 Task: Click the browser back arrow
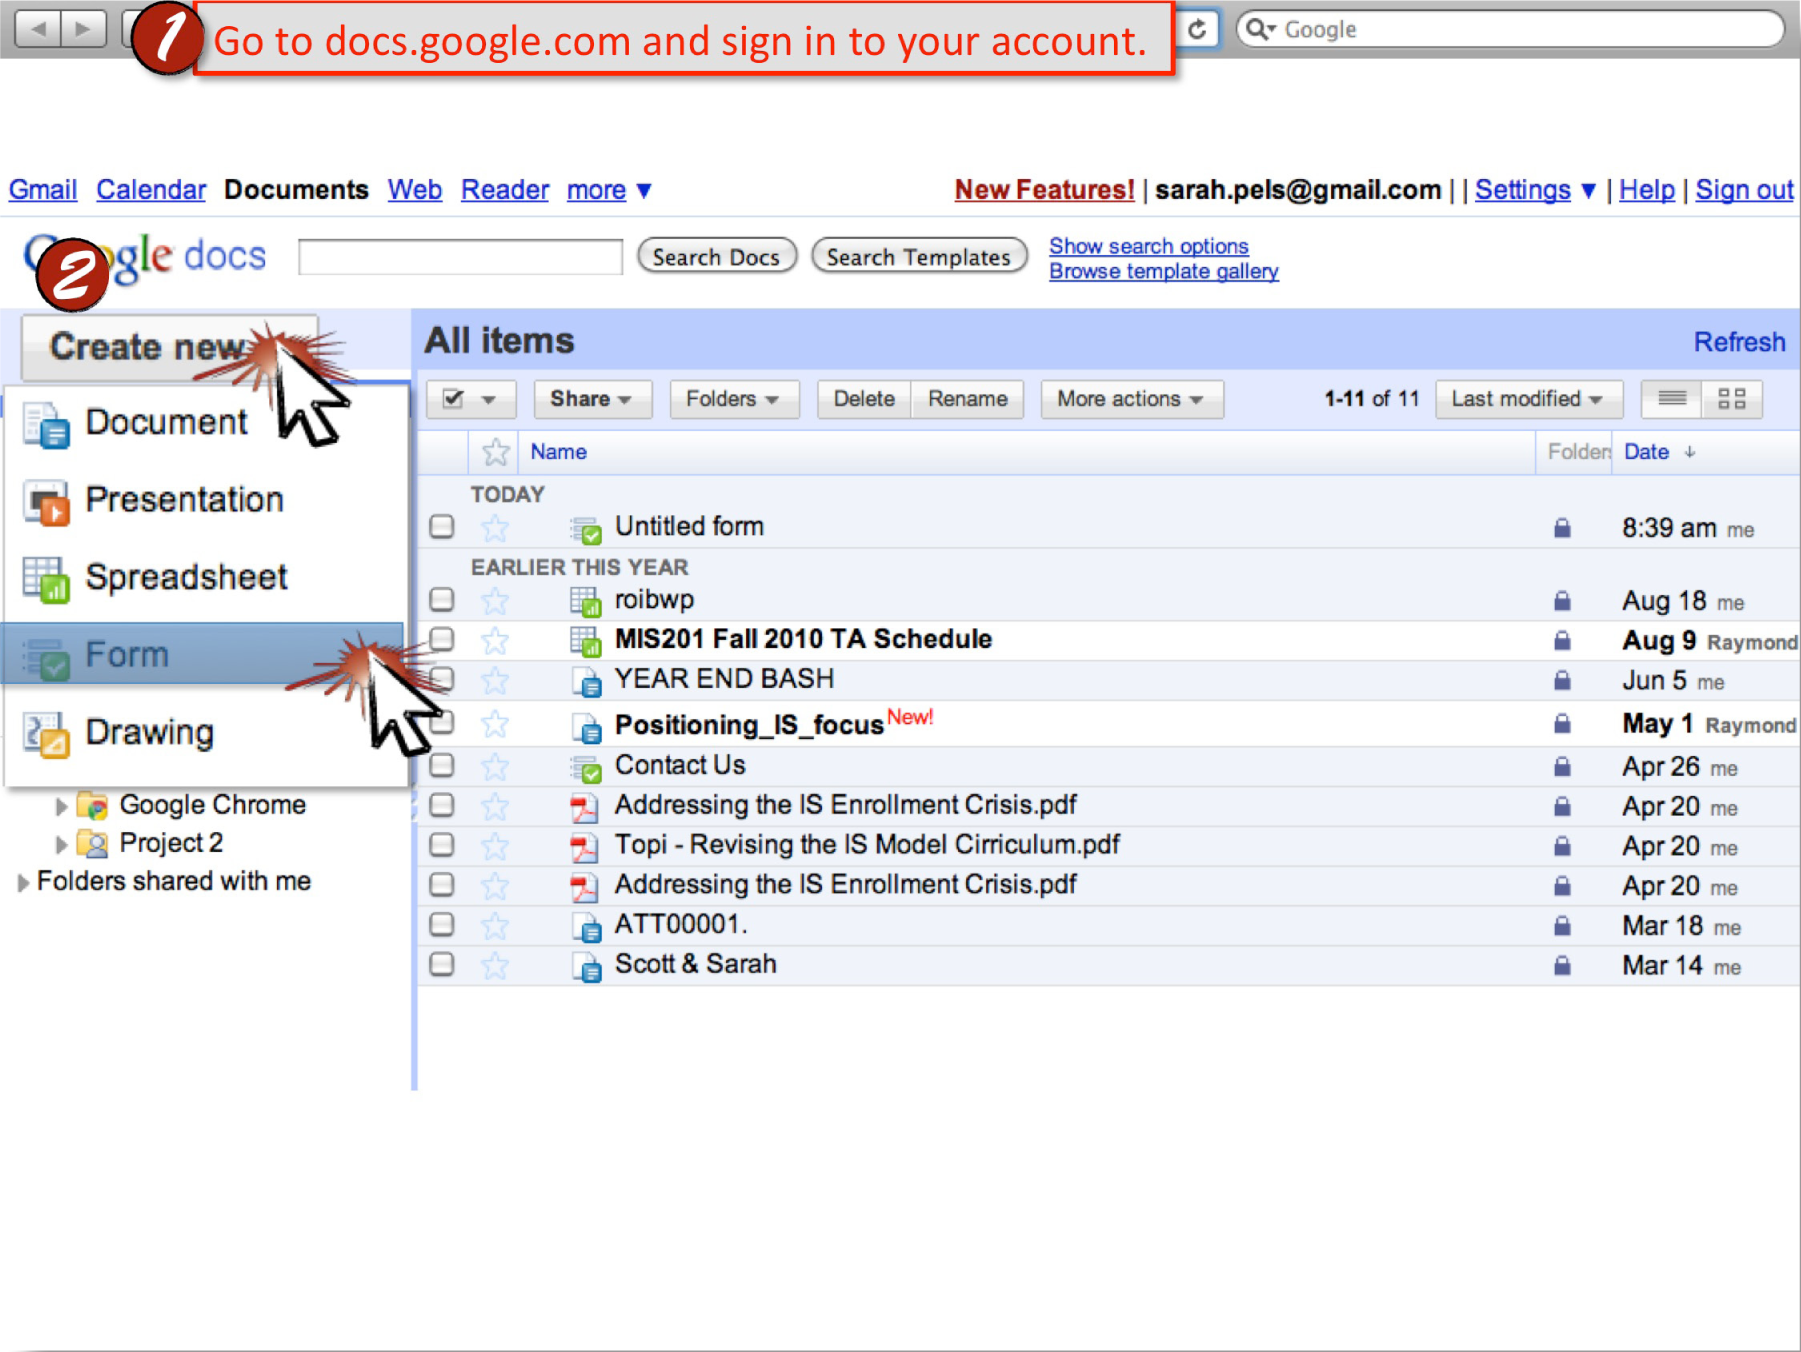click(x=39, y=28)
